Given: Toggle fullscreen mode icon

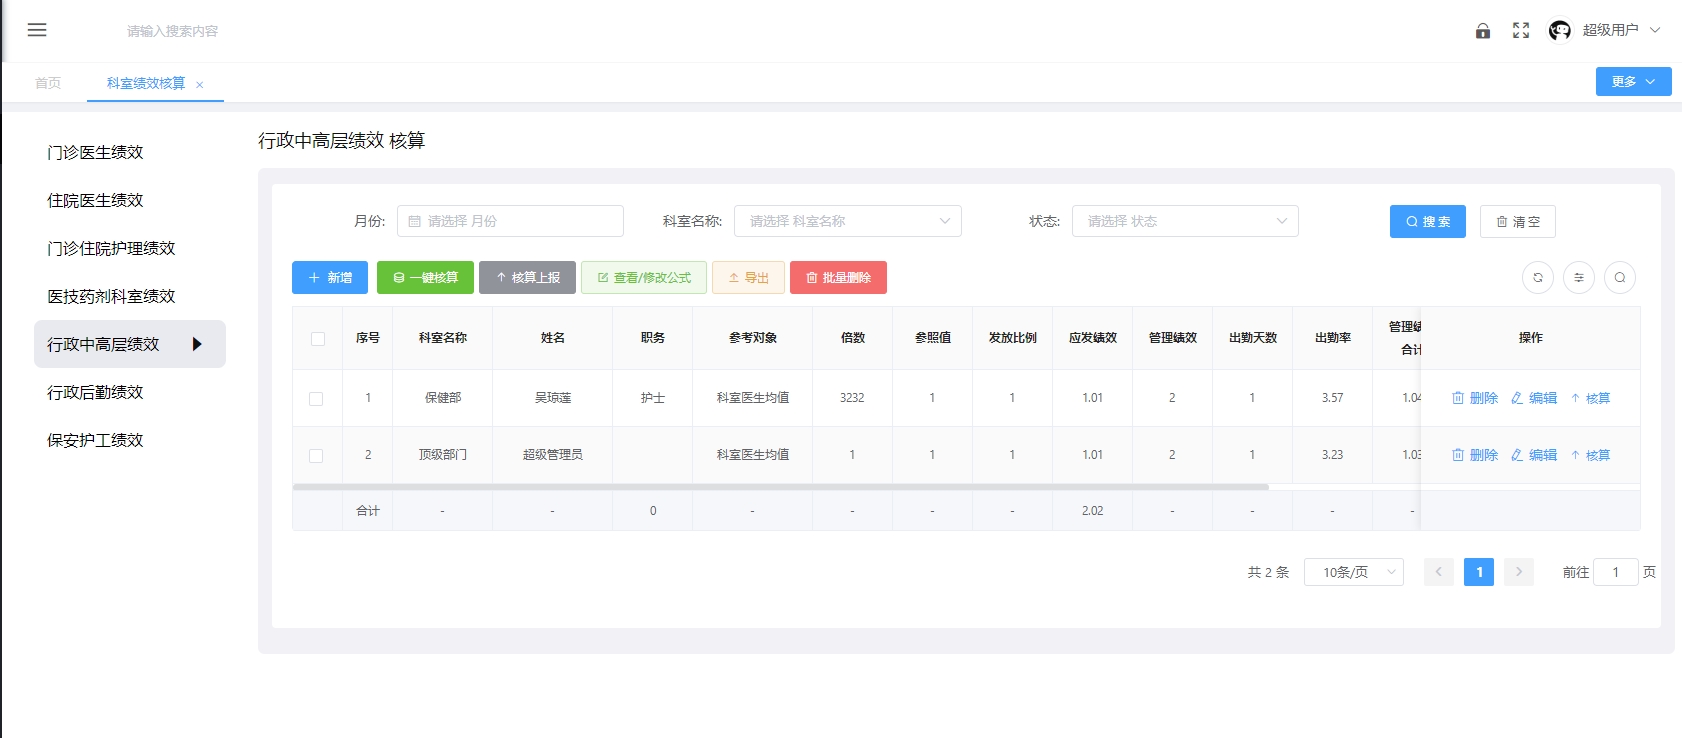Looking at the screenshot, I should click(1521, 31).
